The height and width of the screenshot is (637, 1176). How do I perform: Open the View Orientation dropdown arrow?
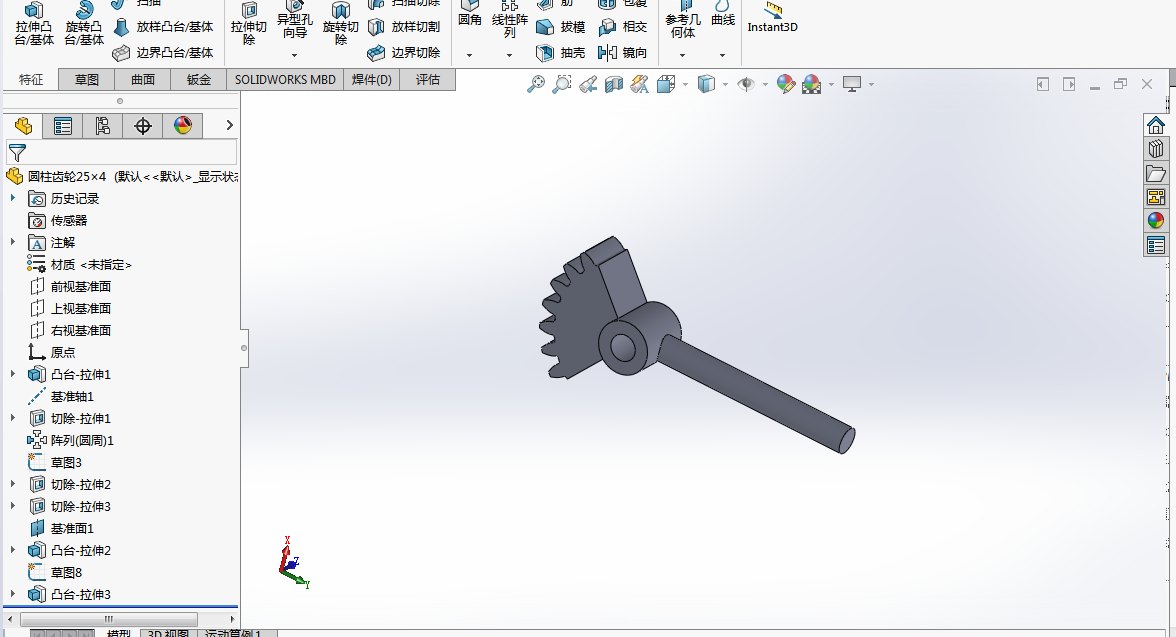(685, 84)
